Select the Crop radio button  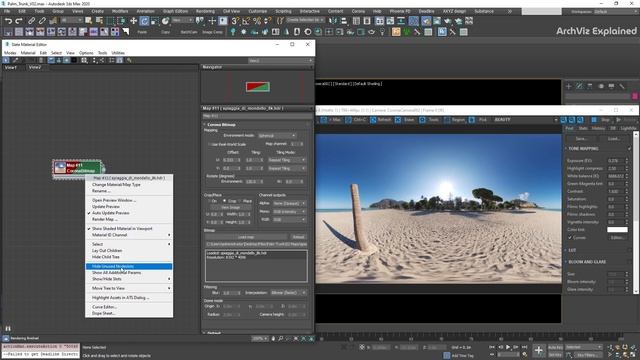[x=224, y=201]
